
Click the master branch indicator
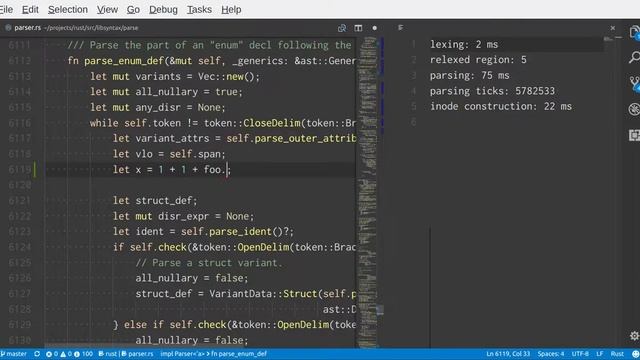pos(14,354)
